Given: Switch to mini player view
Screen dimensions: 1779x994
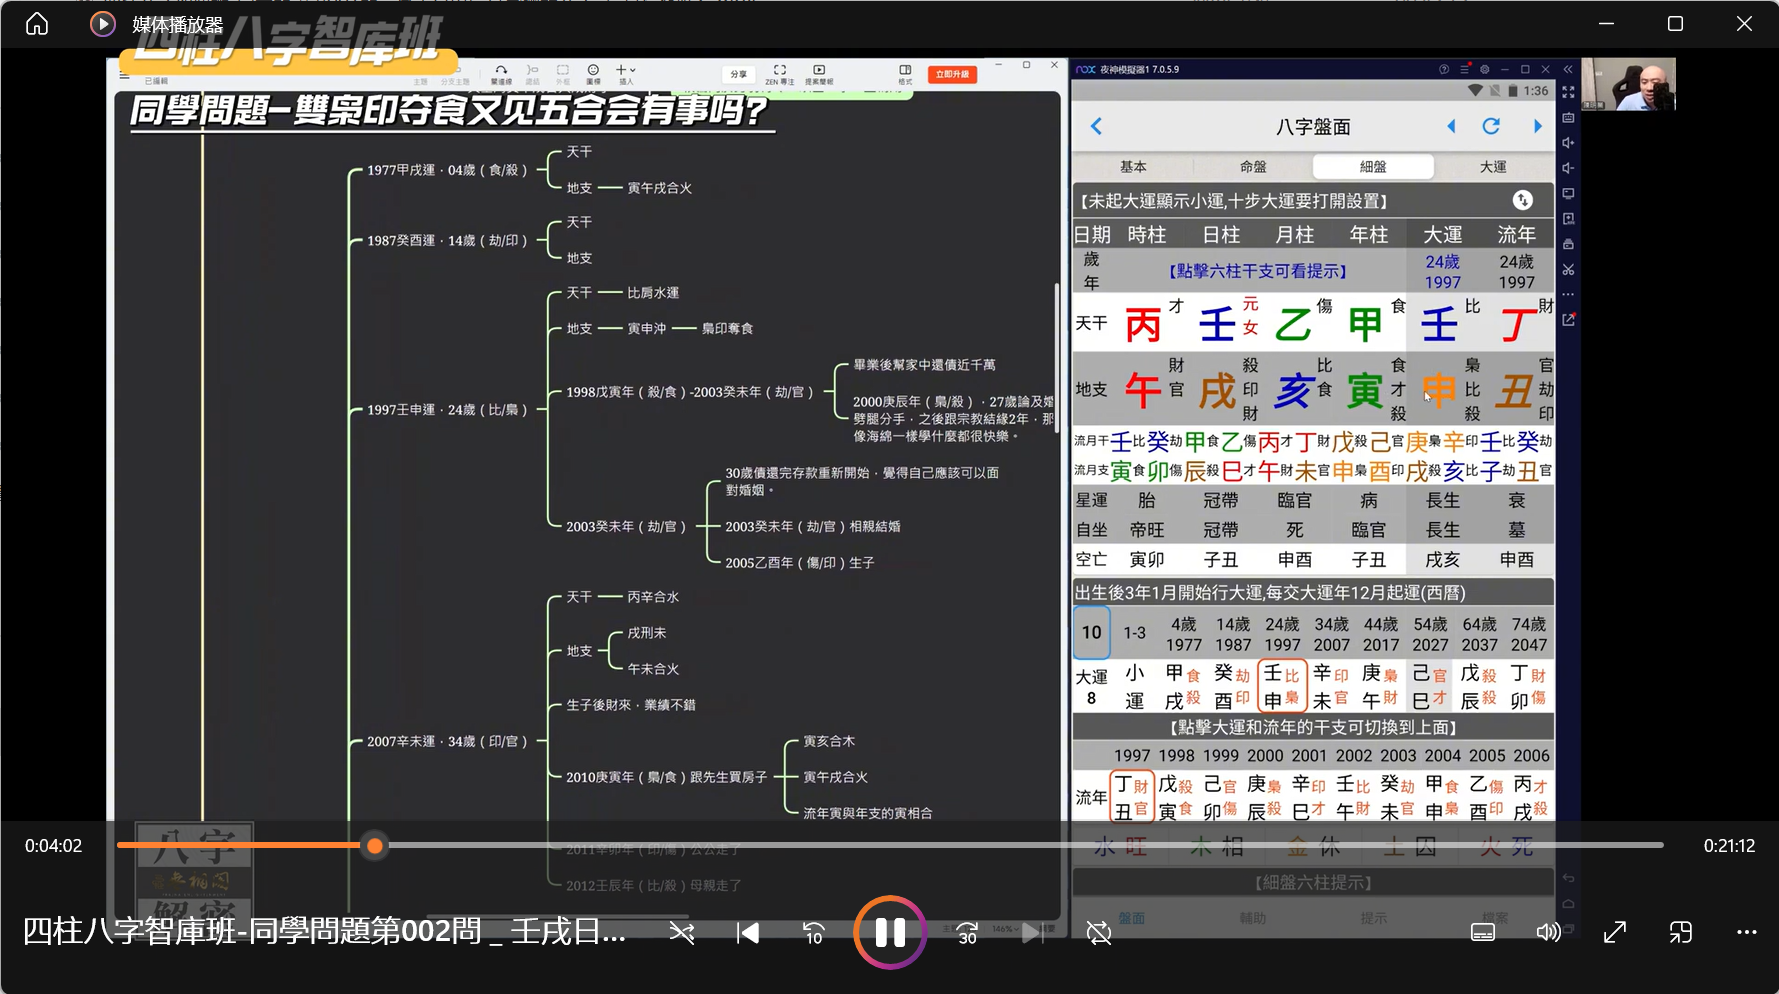Looking at the screenshot, I should point(1681,932).
